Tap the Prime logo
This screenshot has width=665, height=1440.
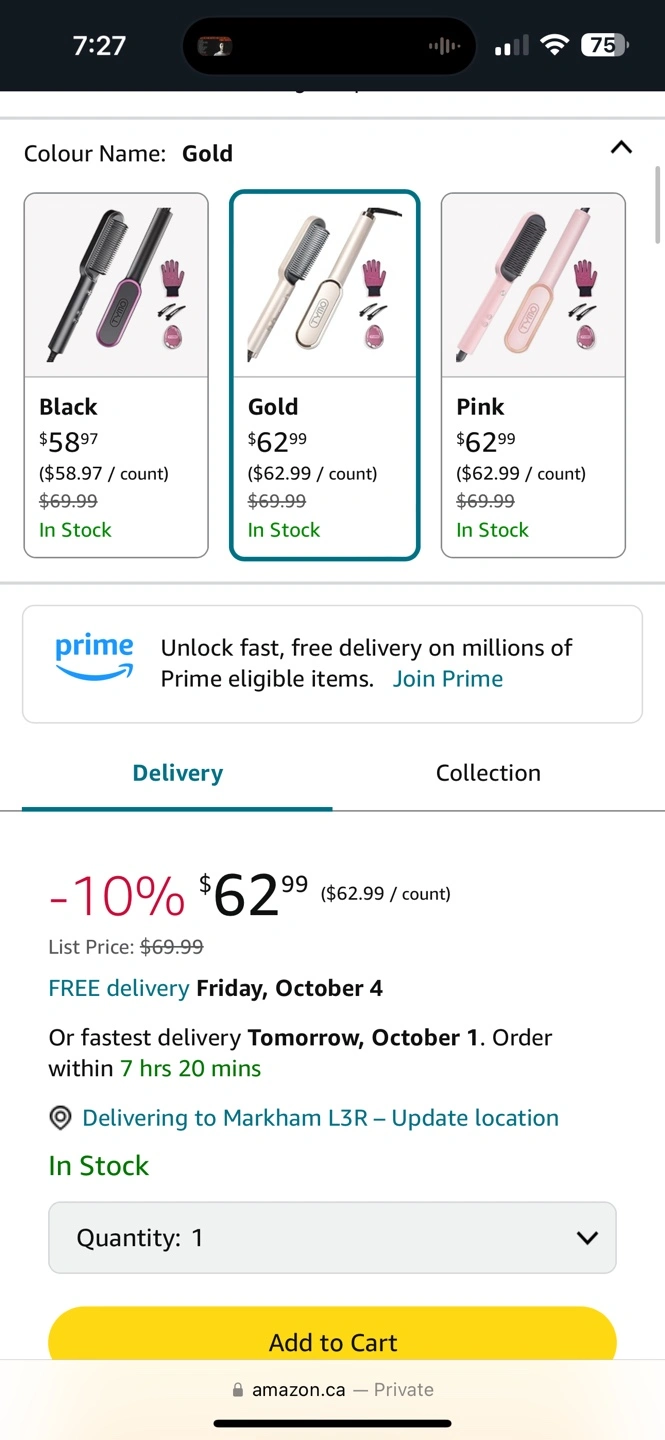(x=94, y=658)
